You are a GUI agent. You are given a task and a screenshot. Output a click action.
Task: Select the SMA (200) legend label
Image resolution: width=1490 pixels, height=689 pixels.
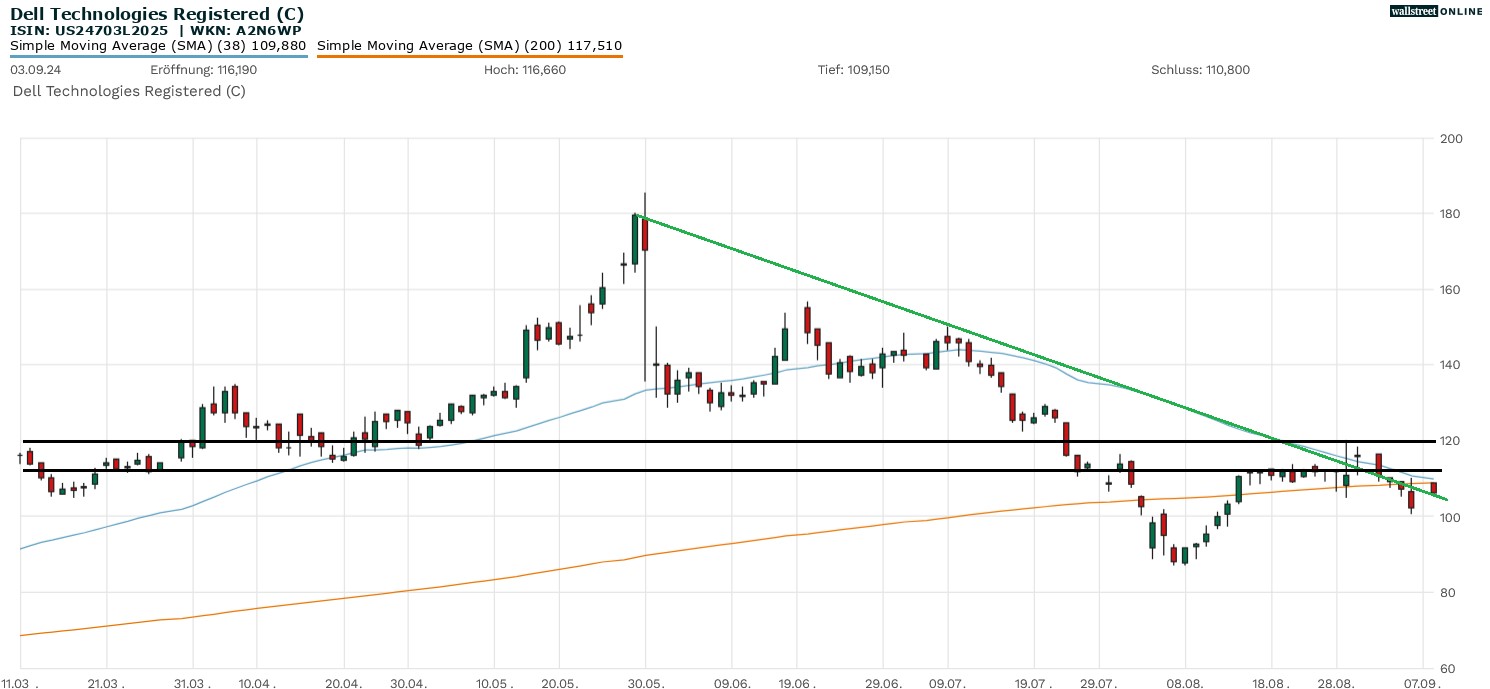(x=469, y=45)
